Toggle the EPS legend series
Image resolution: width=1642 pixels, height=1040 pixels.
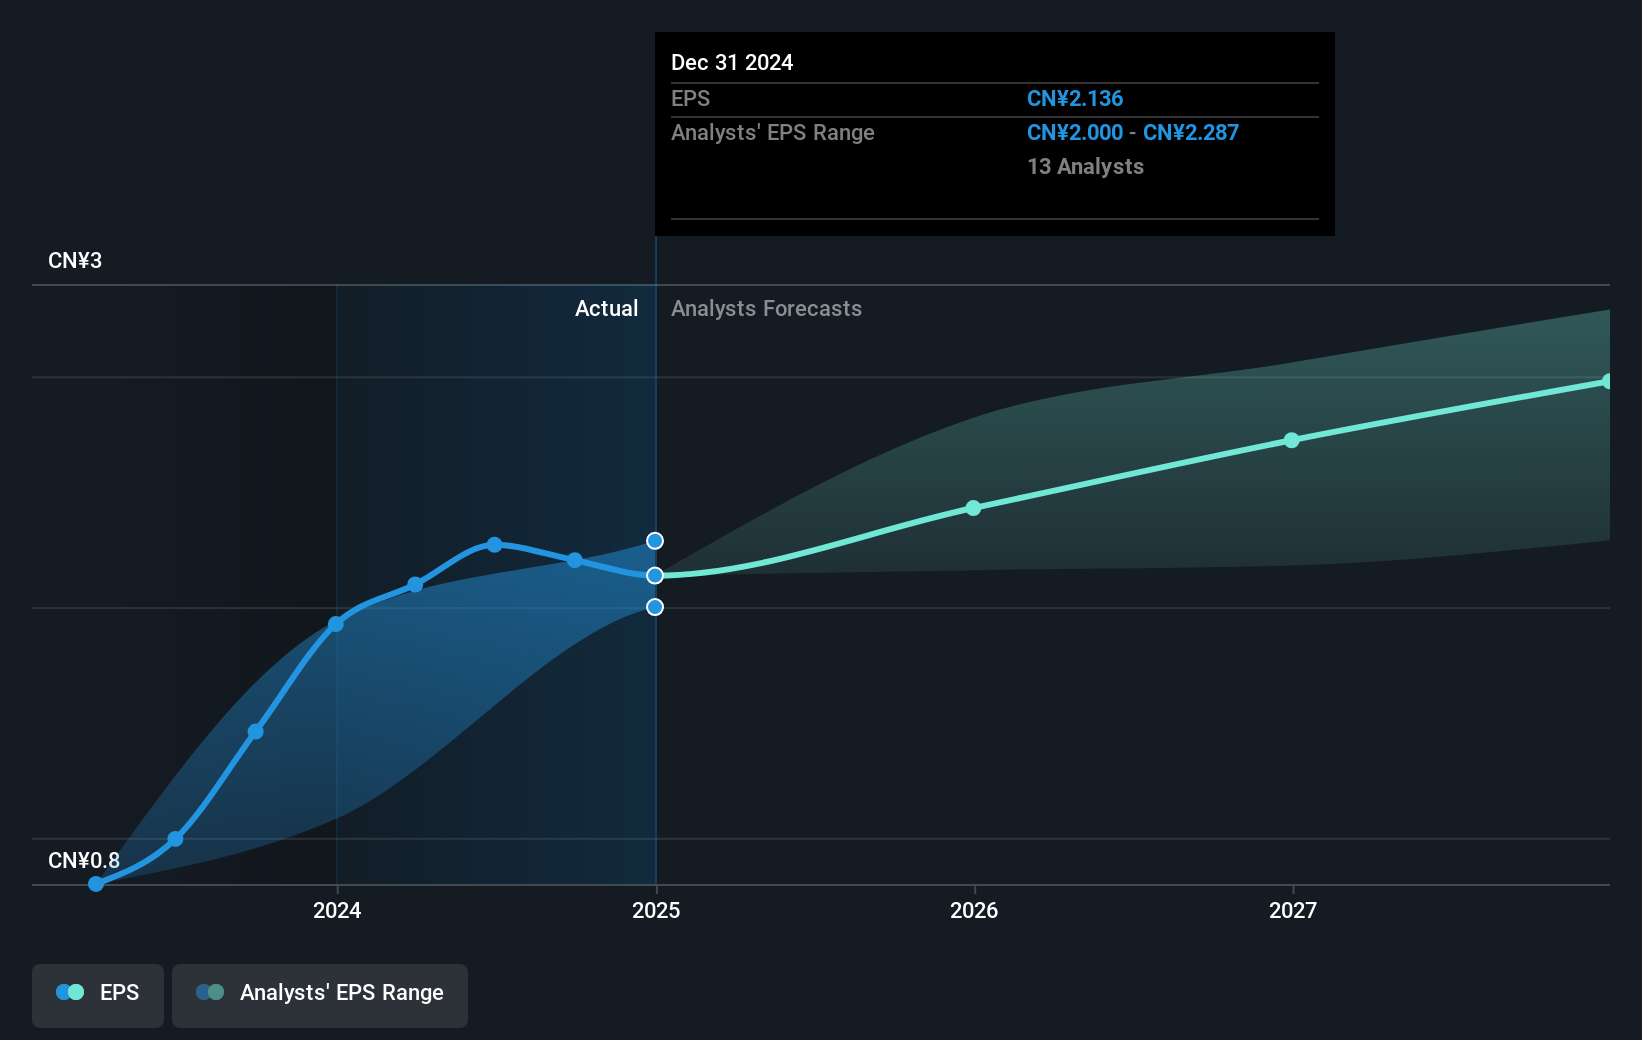click(98, 995)
